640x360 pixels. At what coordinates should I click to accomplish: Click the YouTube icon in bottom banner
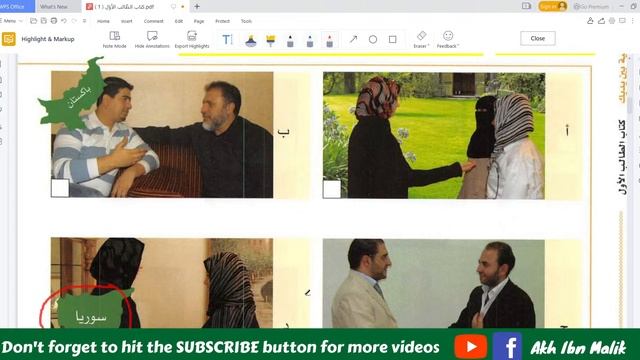coord(471,347)
